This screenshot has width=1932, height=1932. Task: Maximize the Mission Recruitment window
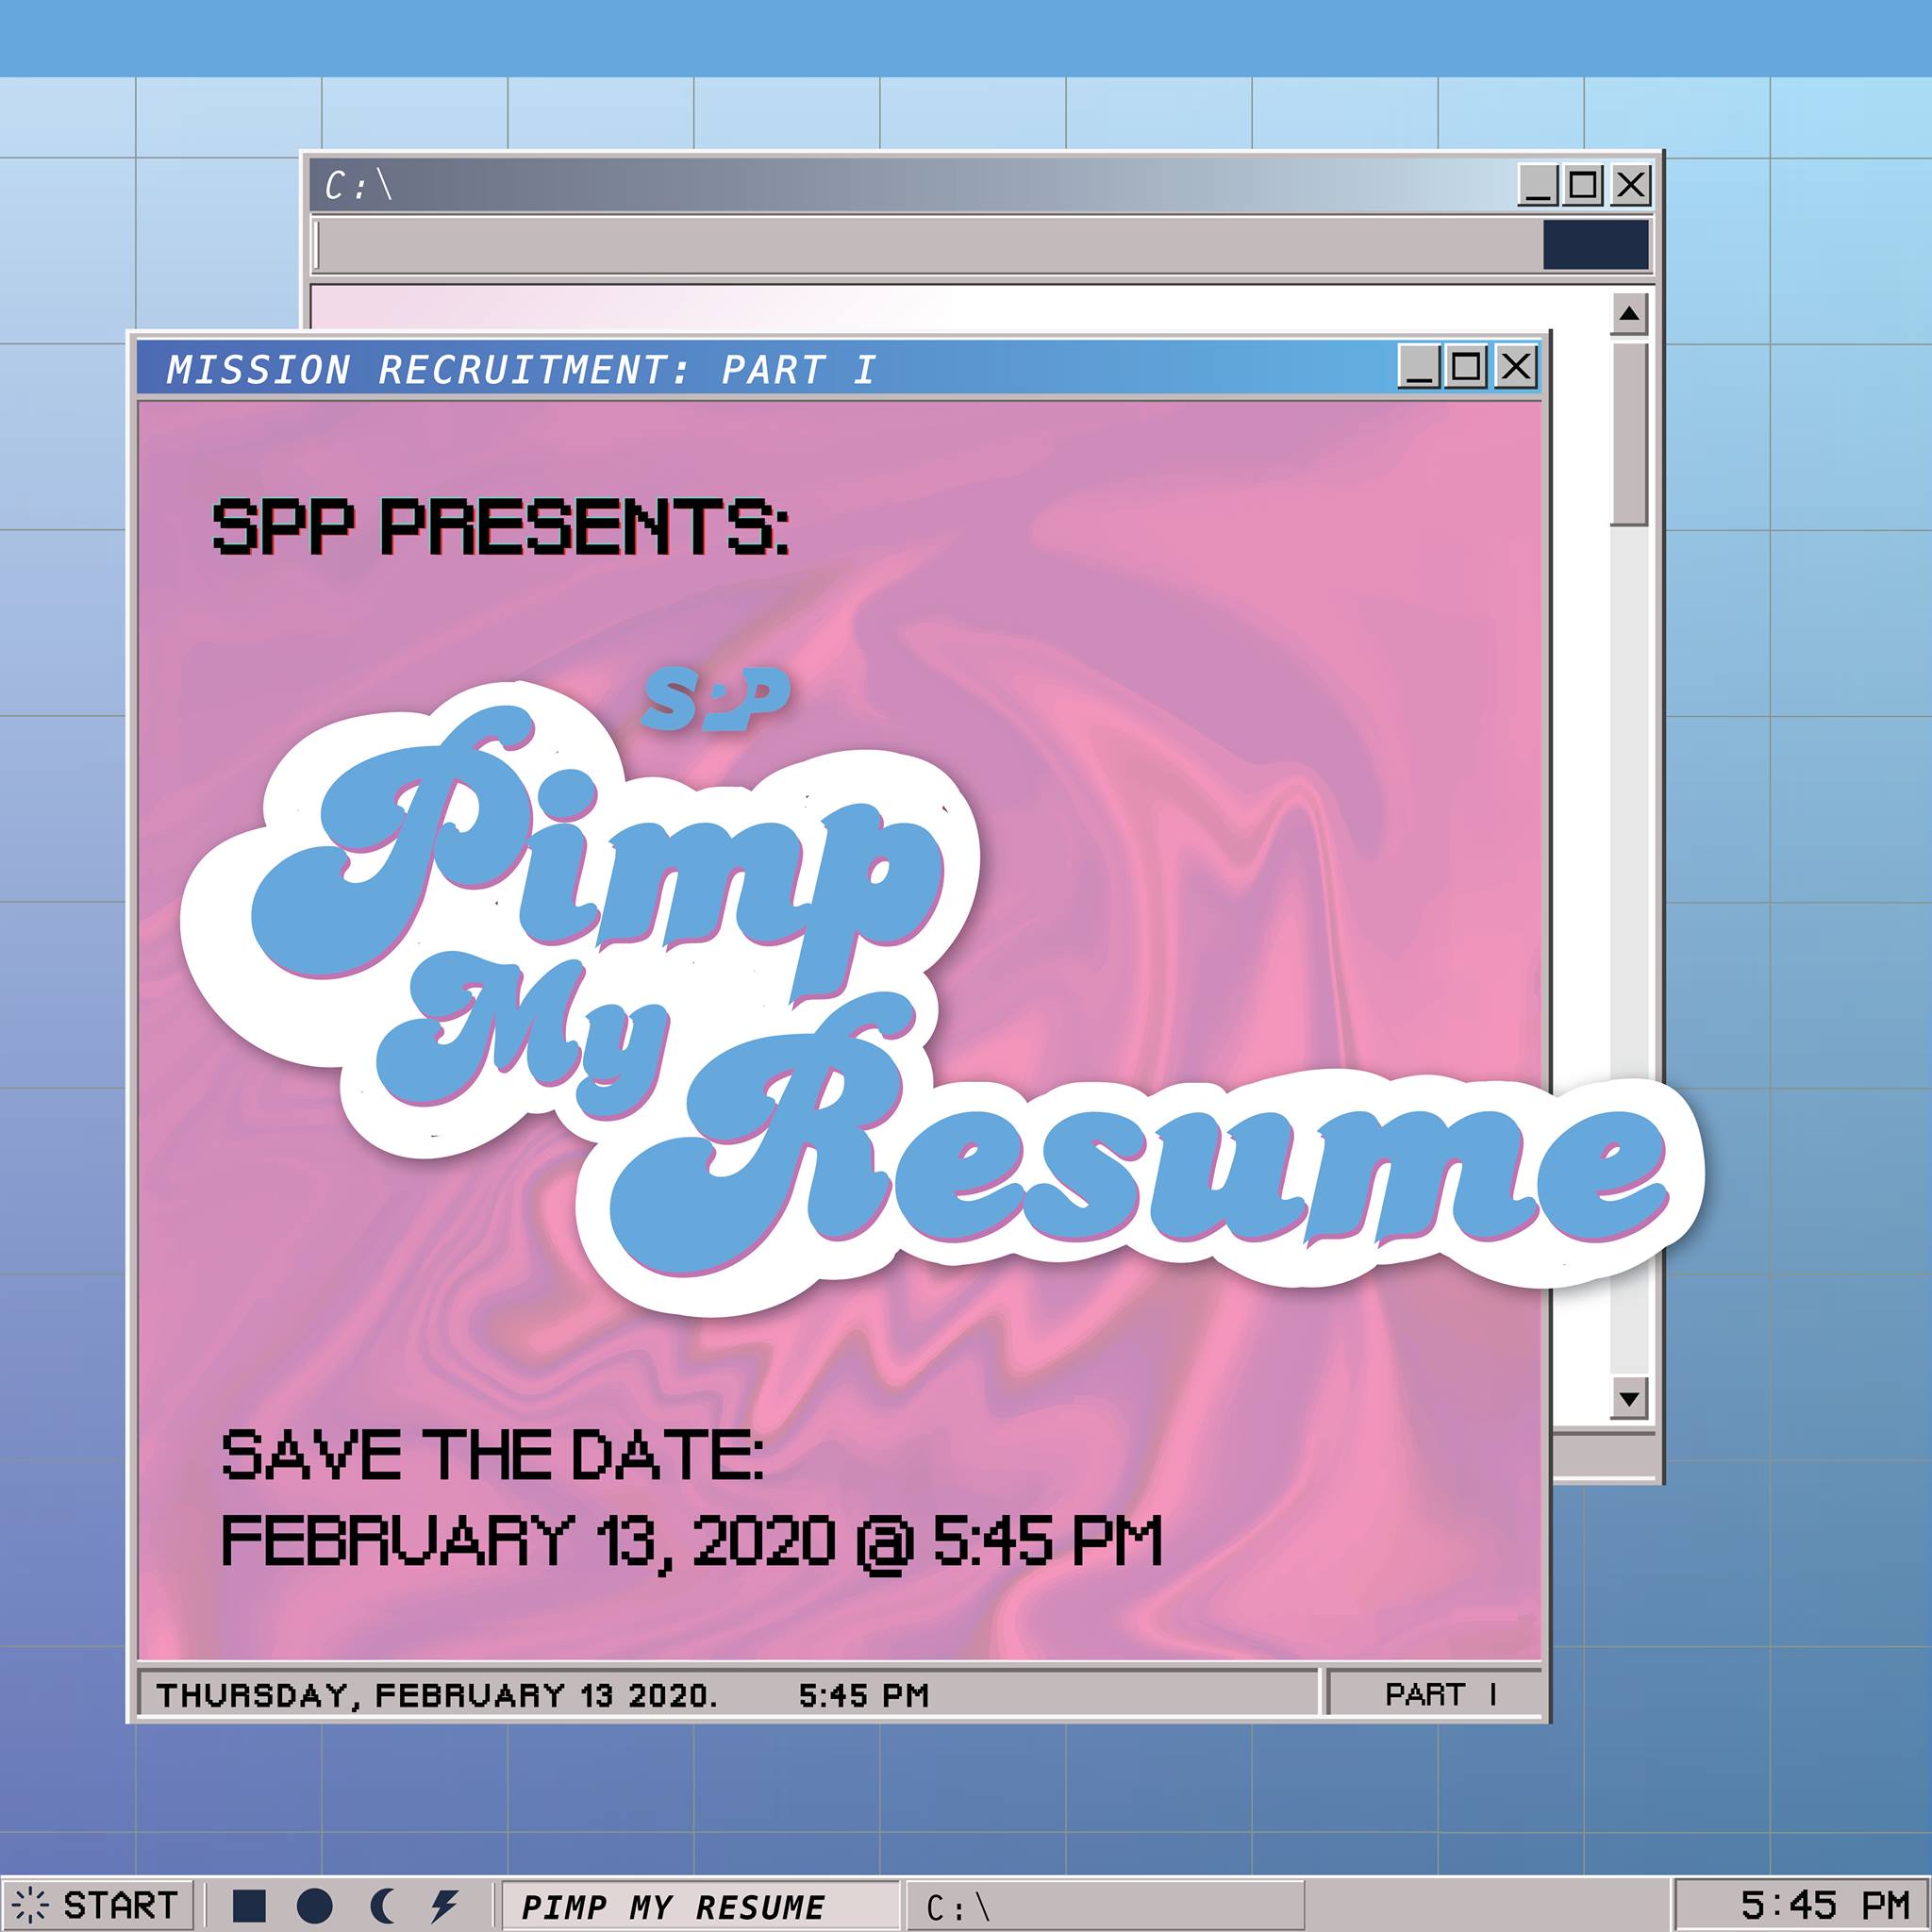point(1466,367)
